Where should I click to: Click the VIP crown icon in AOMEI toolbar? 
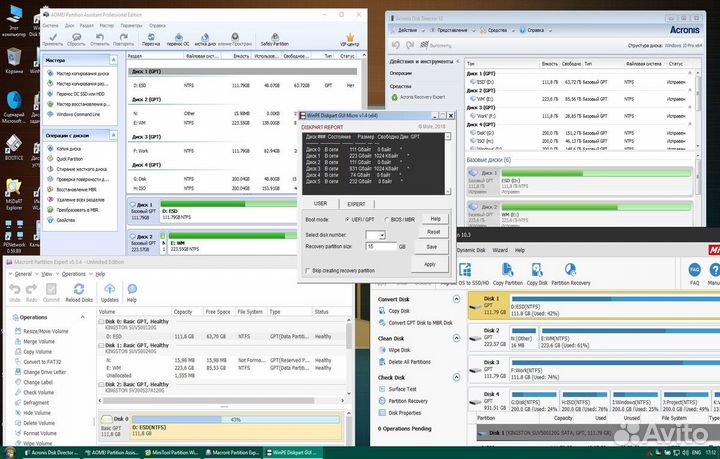(x=350, y=37)
